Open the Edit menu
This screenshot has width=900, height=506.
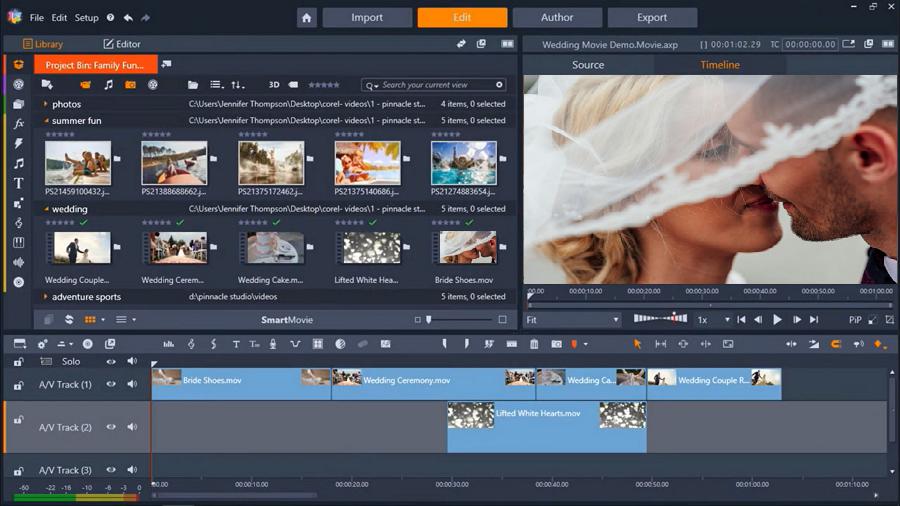tap(59, 18)
